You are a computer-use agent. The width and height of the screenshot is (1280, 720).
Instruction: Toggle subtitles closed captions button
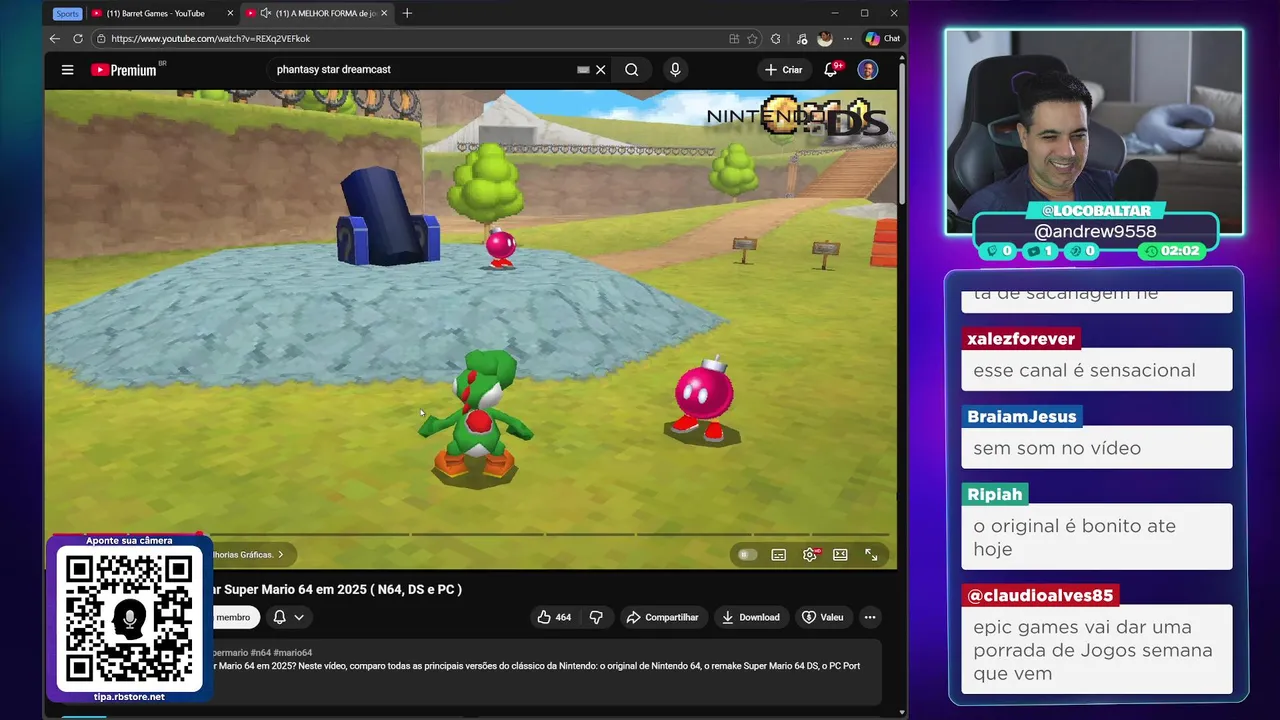click(x=779, y=555)
